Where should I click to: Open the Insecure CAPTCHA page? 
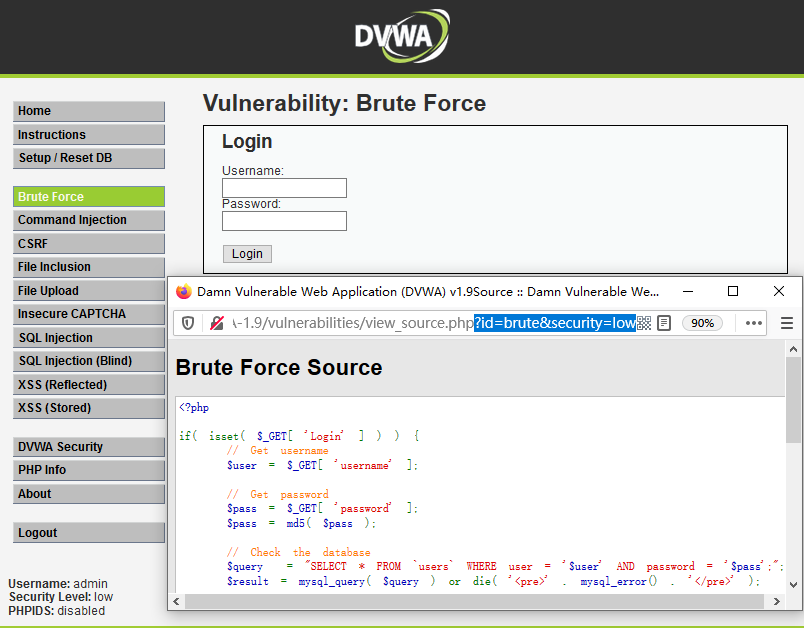89,314
